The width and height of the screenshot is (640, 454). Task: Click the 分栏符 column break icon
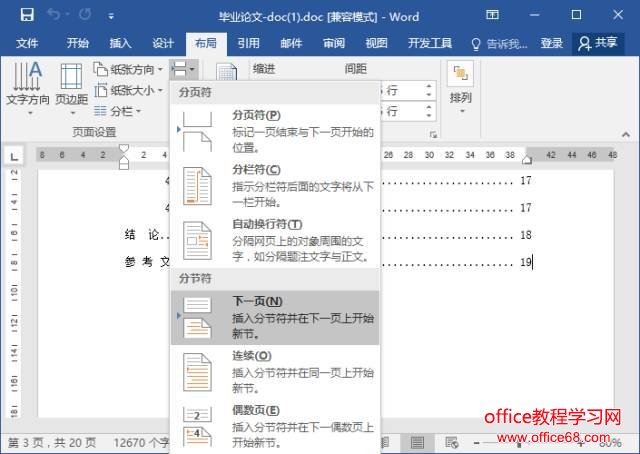click(197, 186)
